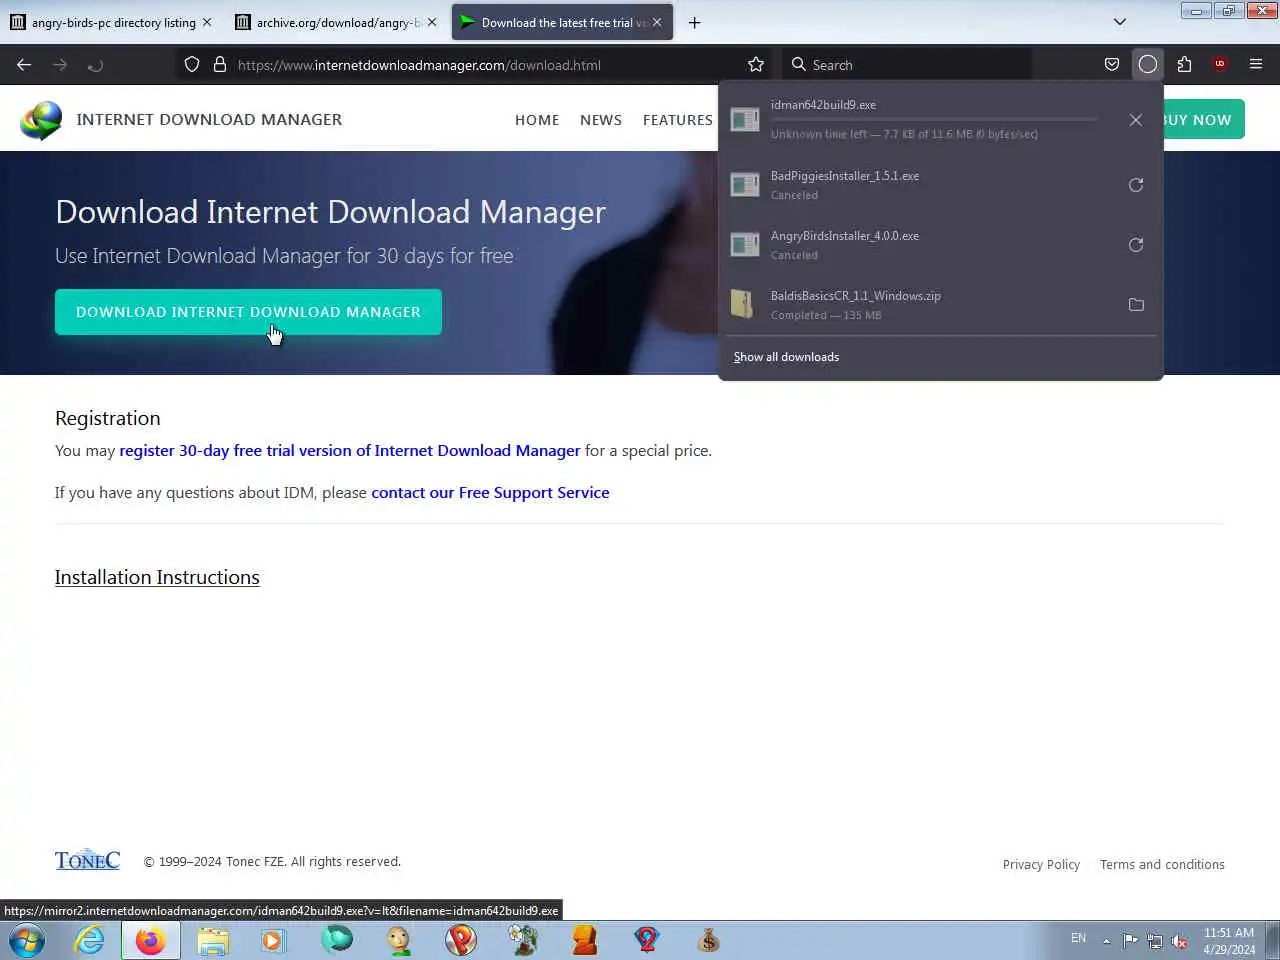Viewport: 1280px width, 960px height.
Task: Open Installation Instructions link
Action: [157, 578]
